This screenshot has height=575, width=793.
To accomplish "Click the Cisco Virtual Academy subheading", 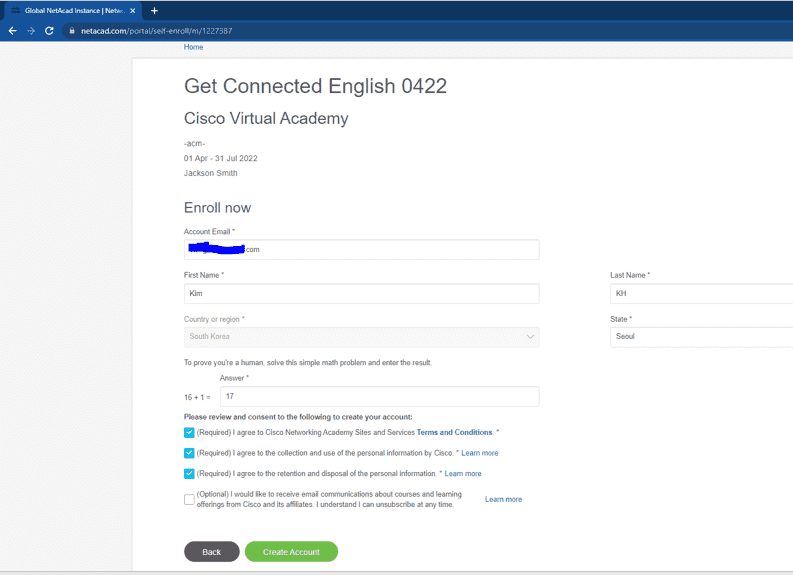I will [266, 118].
